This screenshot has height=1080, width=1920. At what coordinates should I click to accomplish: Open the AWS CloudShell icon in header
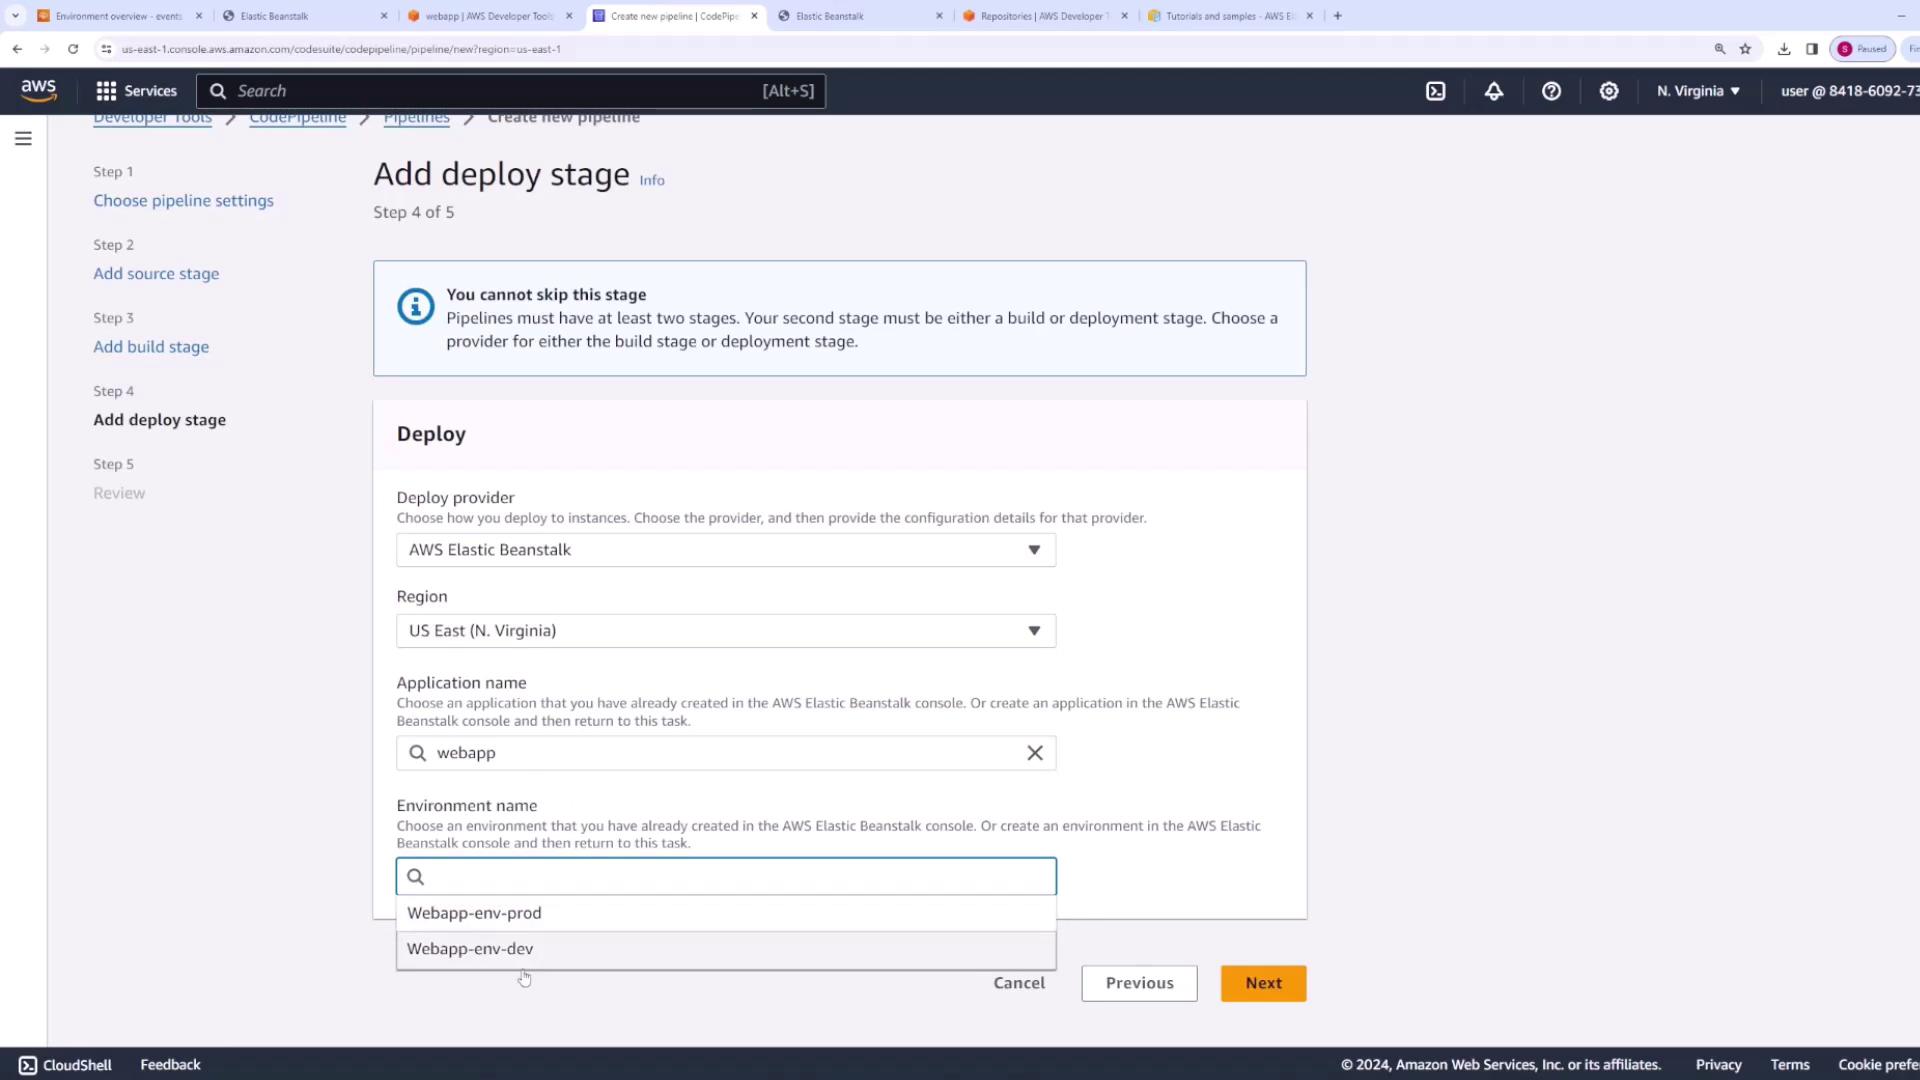(1435, 91)
